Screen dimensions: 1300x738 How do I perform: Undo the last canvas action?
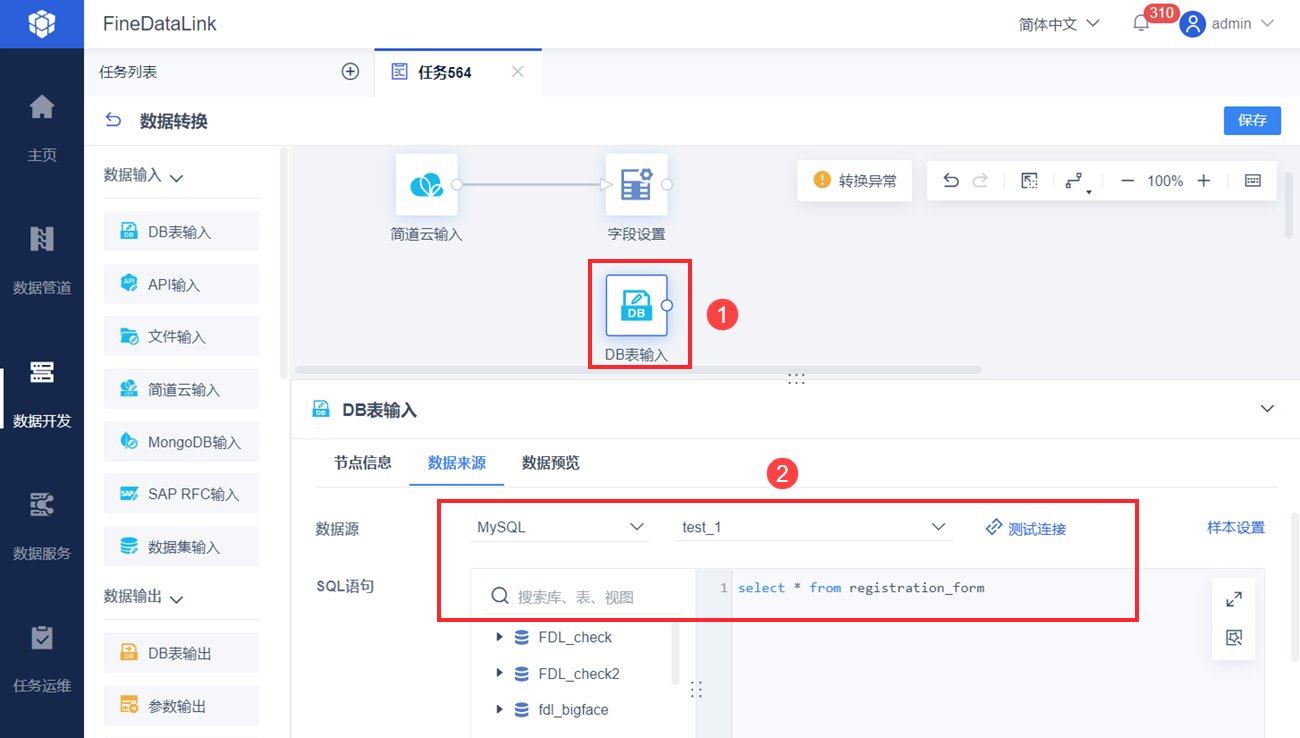click(x=951, y=181)
